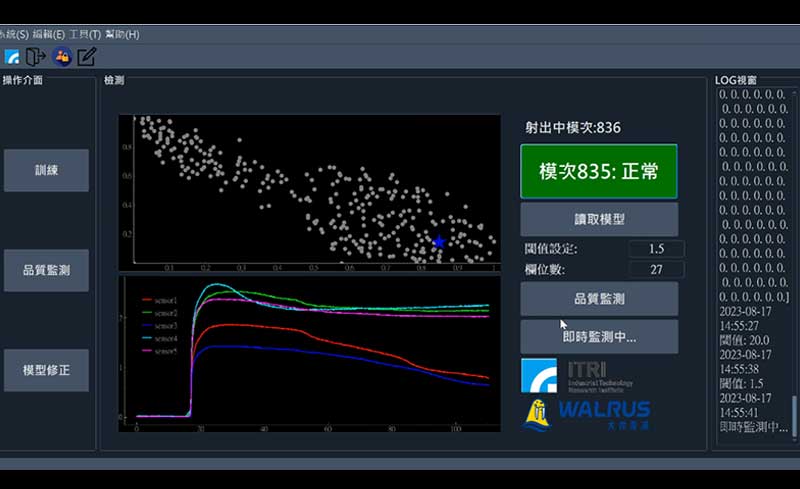Click the ITRI logo image below buttons
This screenshot has height=489, width=800.
(577, 376)
